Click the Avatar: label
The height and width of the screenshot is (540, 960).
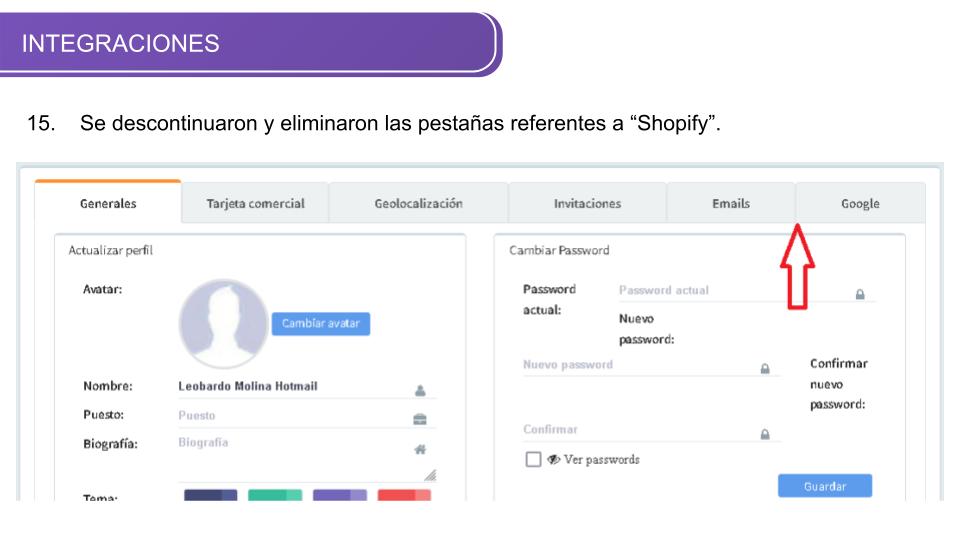[102, 289]
